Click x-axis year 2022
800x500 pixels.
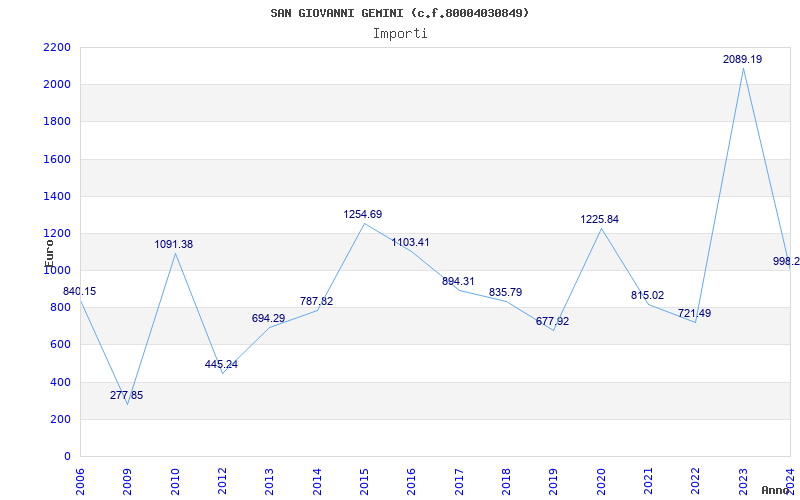click(696, 482)
